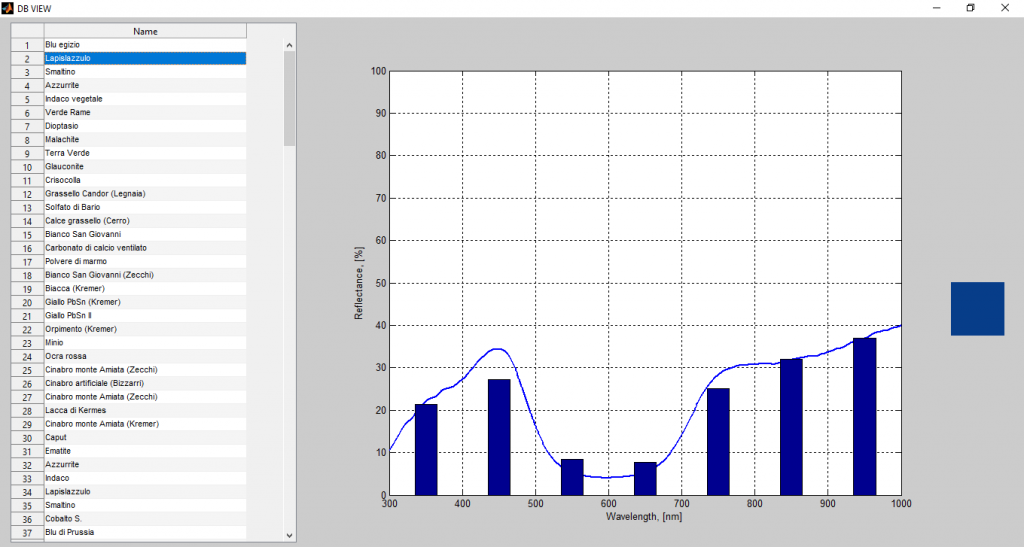Select Cinabro monte Amiata (Kremer)

(x=145, y=424)
